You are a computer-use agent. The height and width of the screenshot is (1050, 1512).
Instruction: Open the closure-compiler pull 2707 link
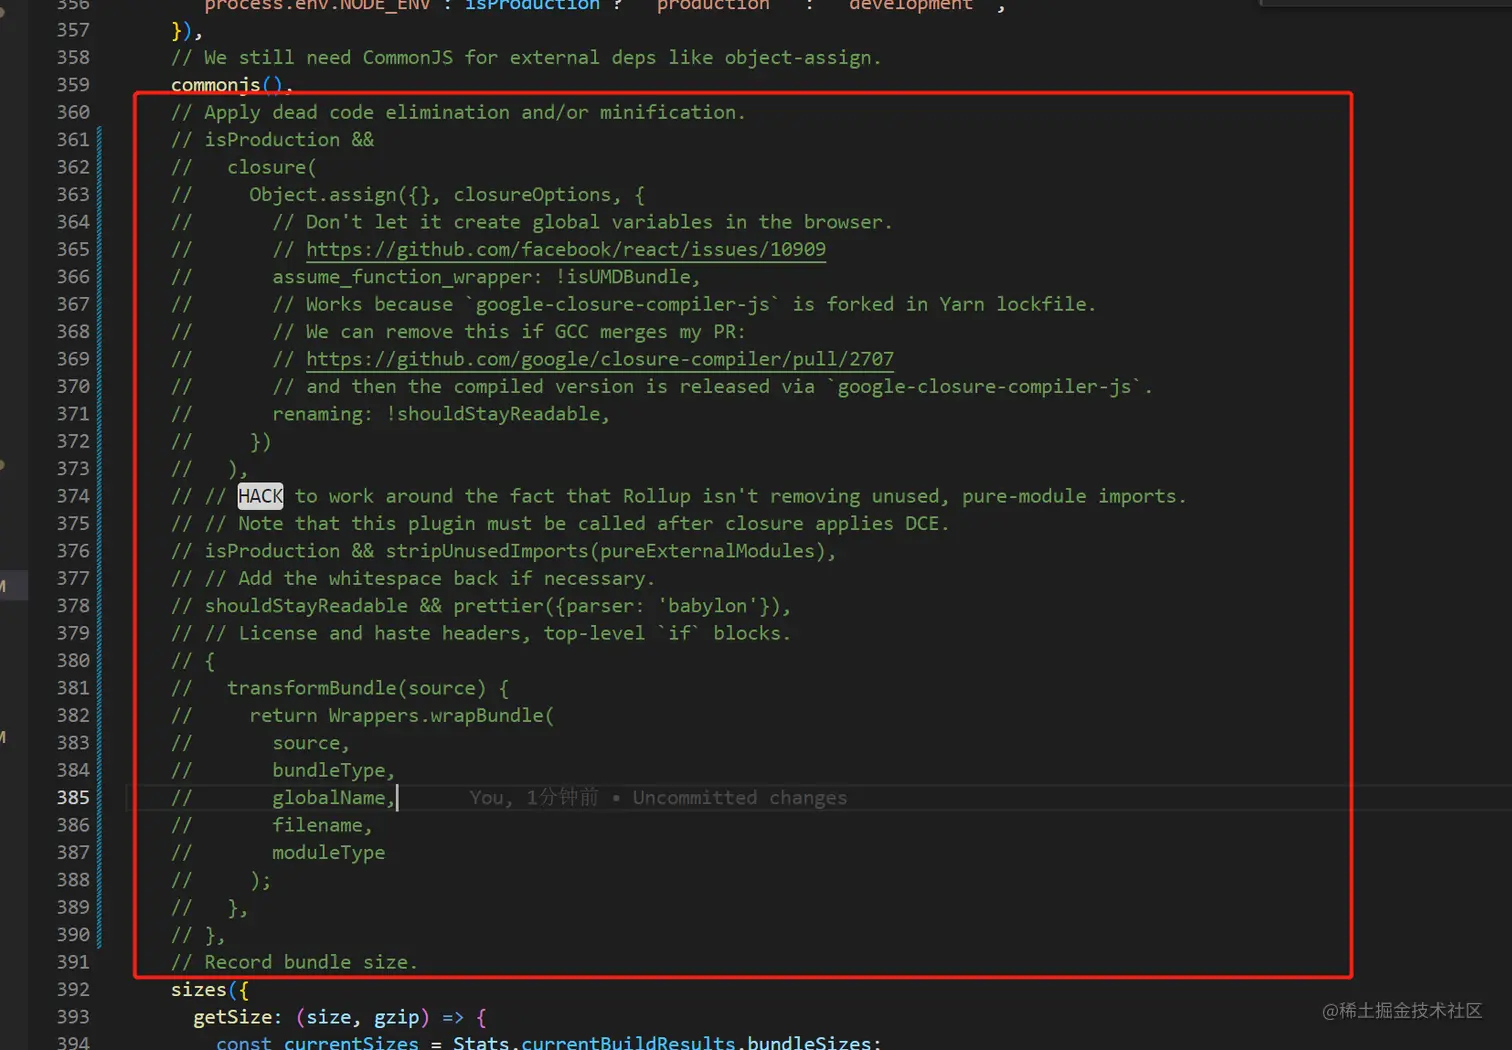pyautogui.click(x=600, y=359)
